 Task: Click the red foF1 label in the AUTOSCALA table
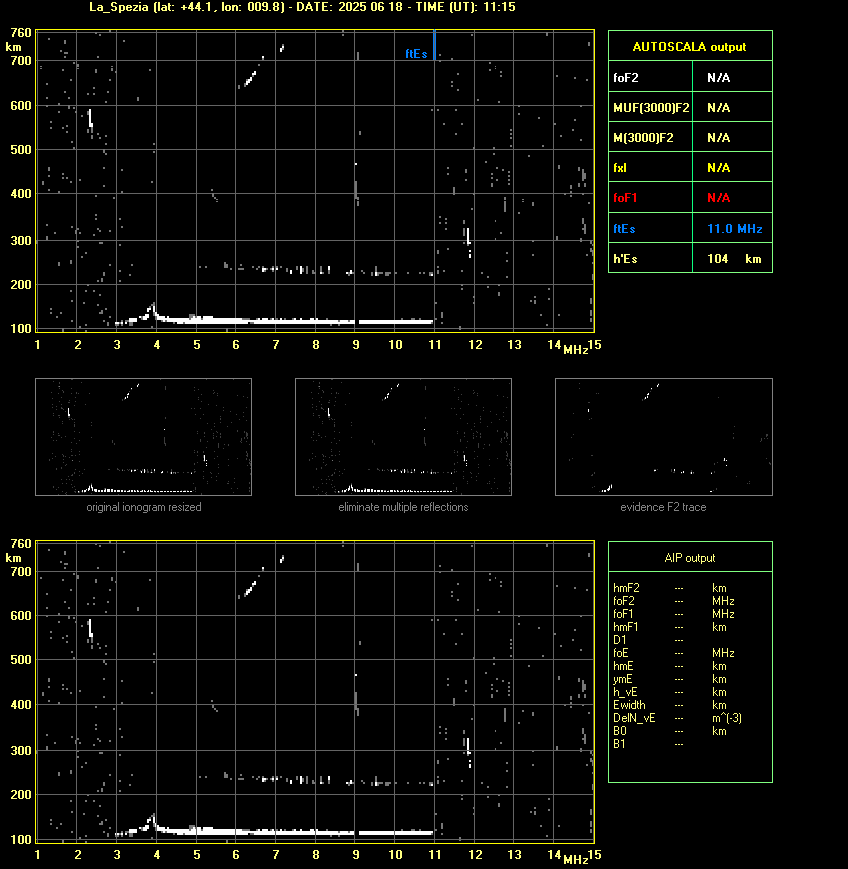click(x=625, y=198)
